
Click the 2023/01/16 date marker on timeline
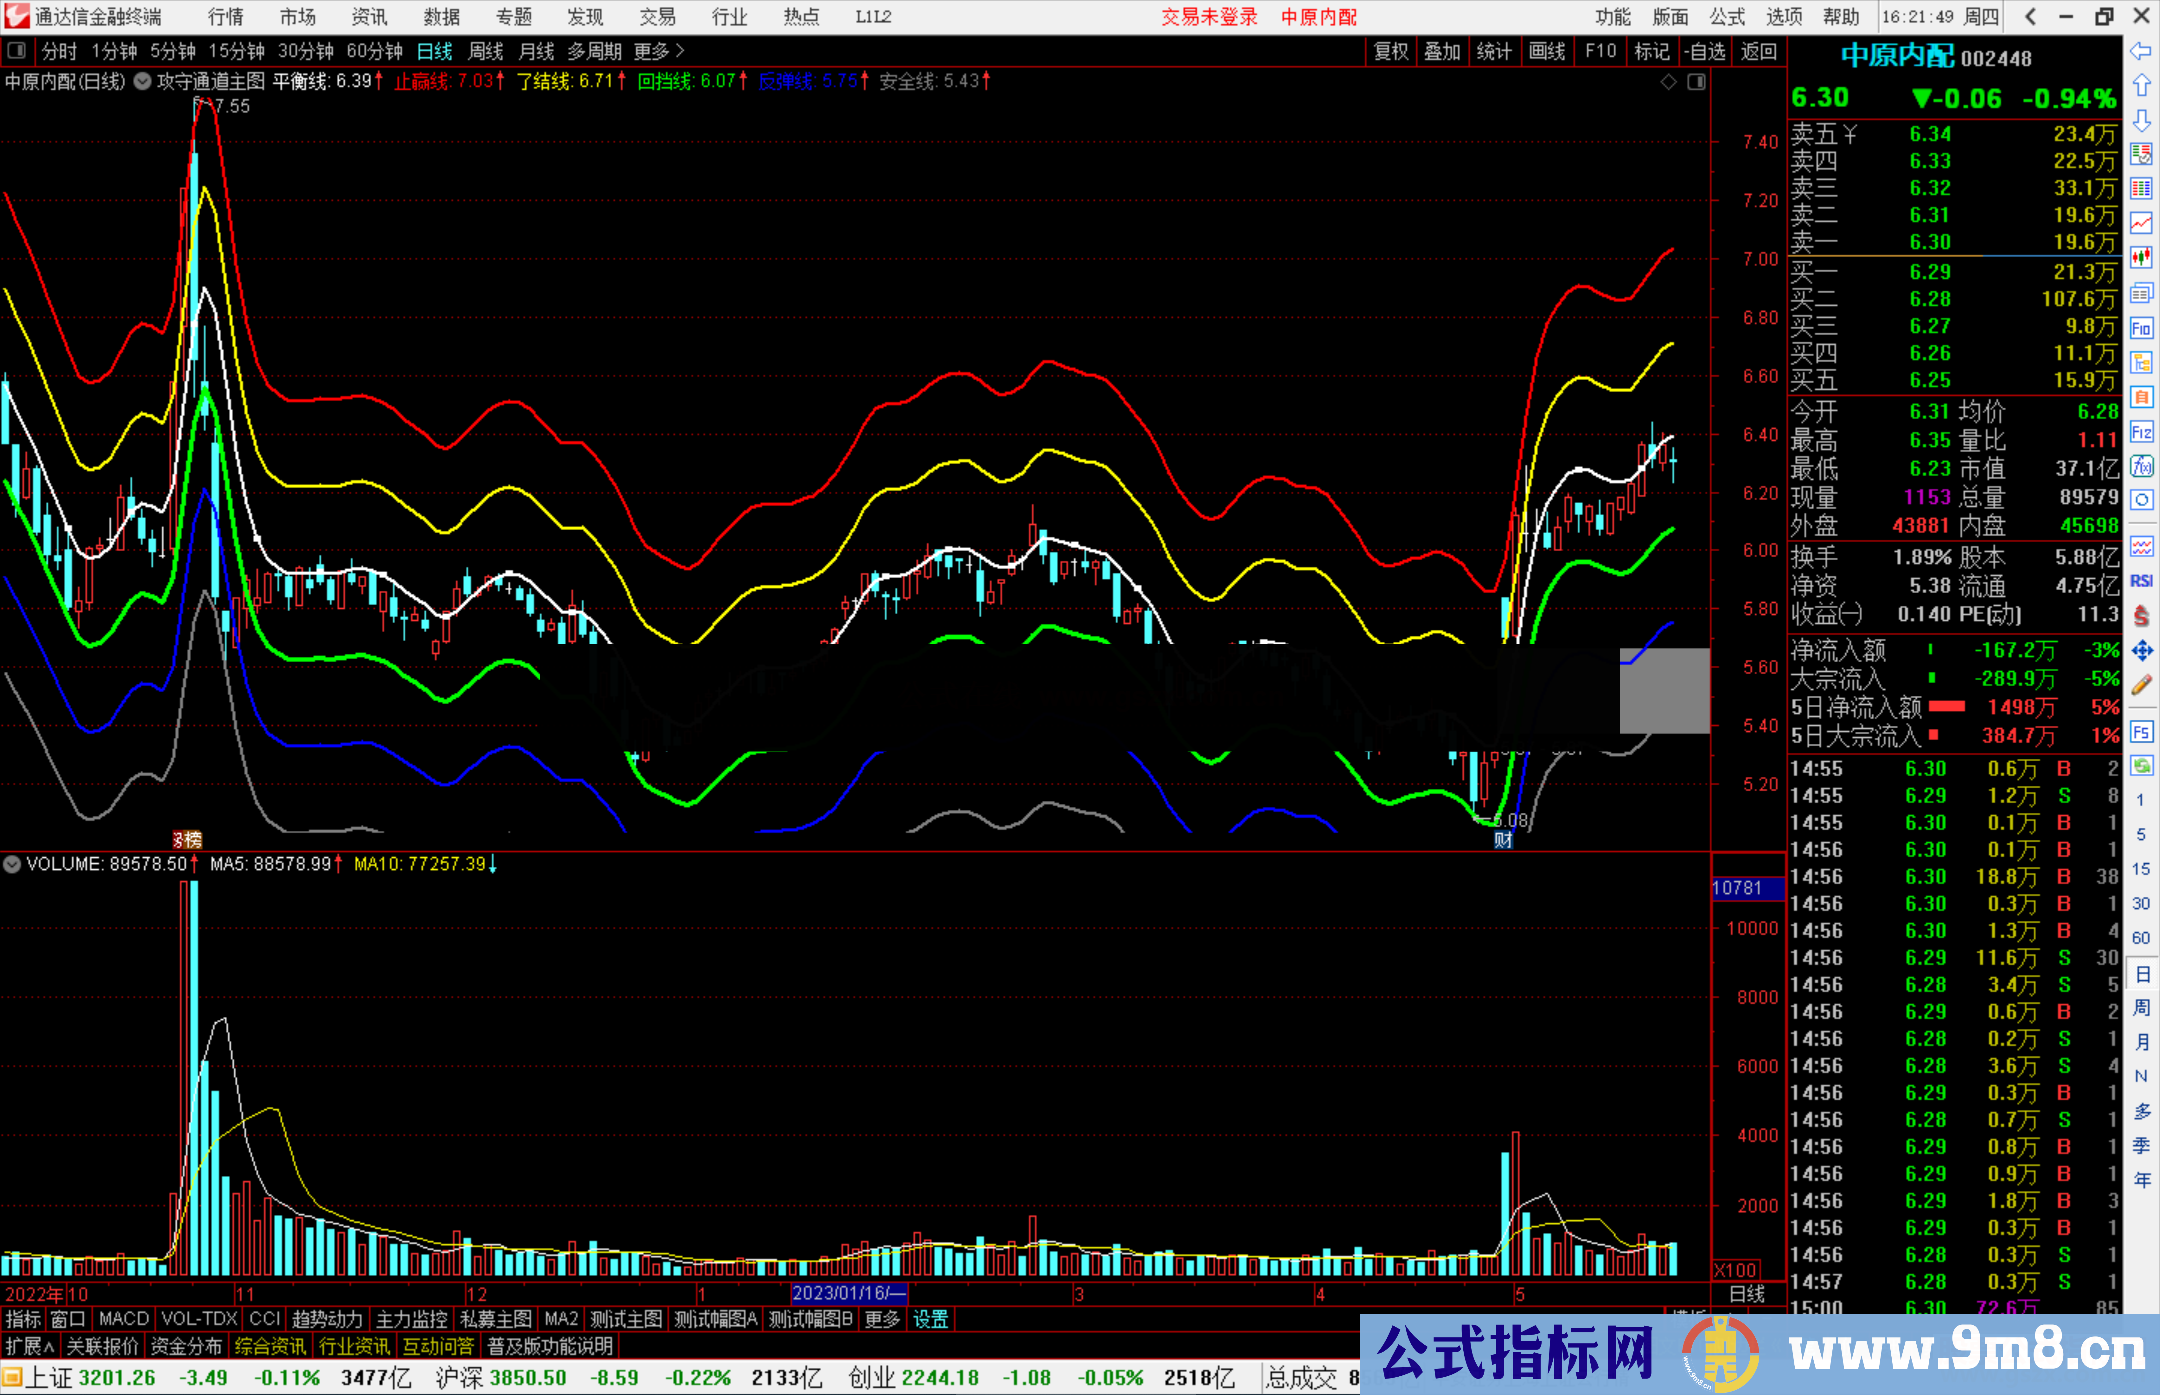[848, 1294]
